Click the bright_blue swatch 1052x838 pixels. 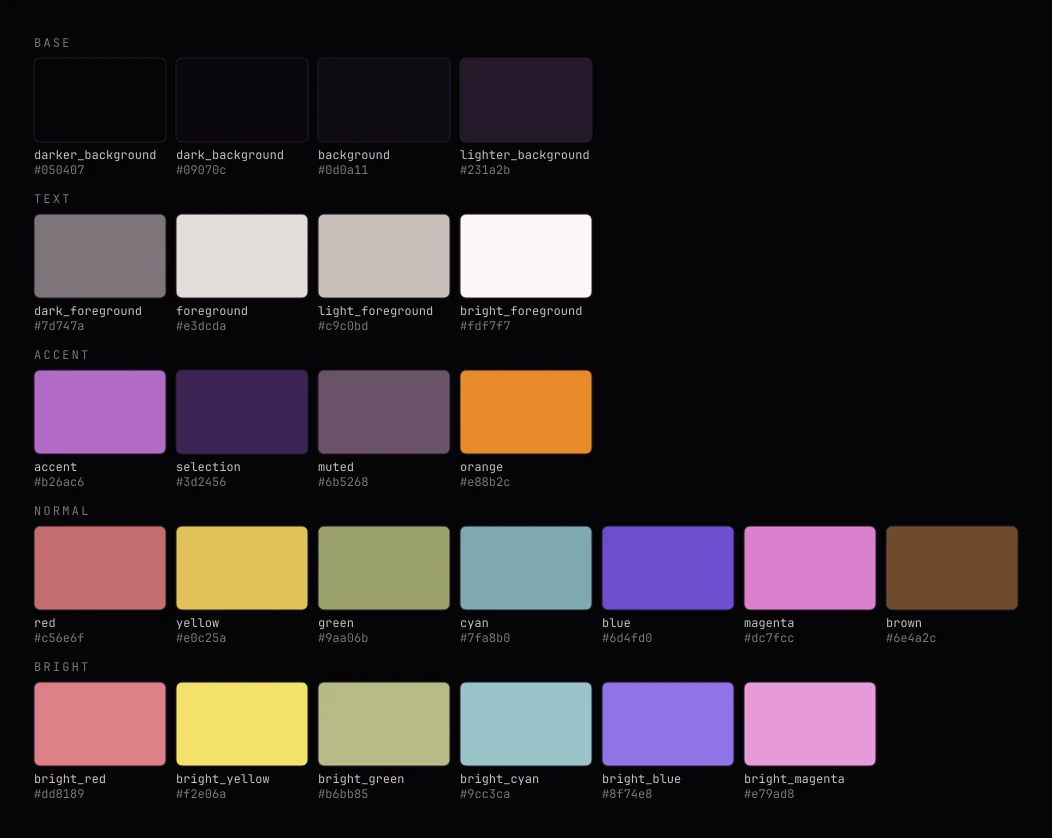tap(668, 724)
